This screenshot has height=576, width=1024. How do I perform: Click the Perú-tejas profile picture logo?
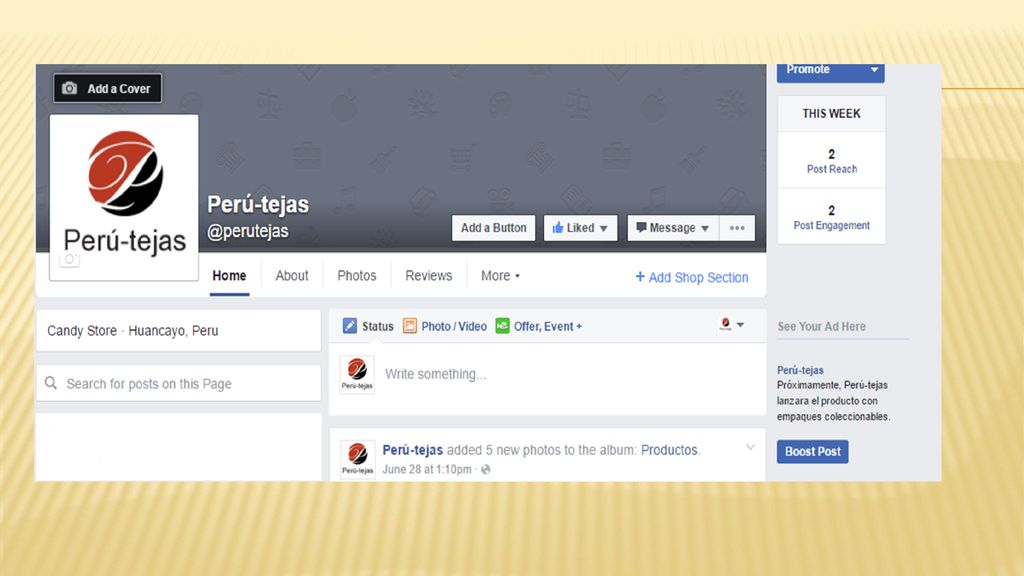124,197
